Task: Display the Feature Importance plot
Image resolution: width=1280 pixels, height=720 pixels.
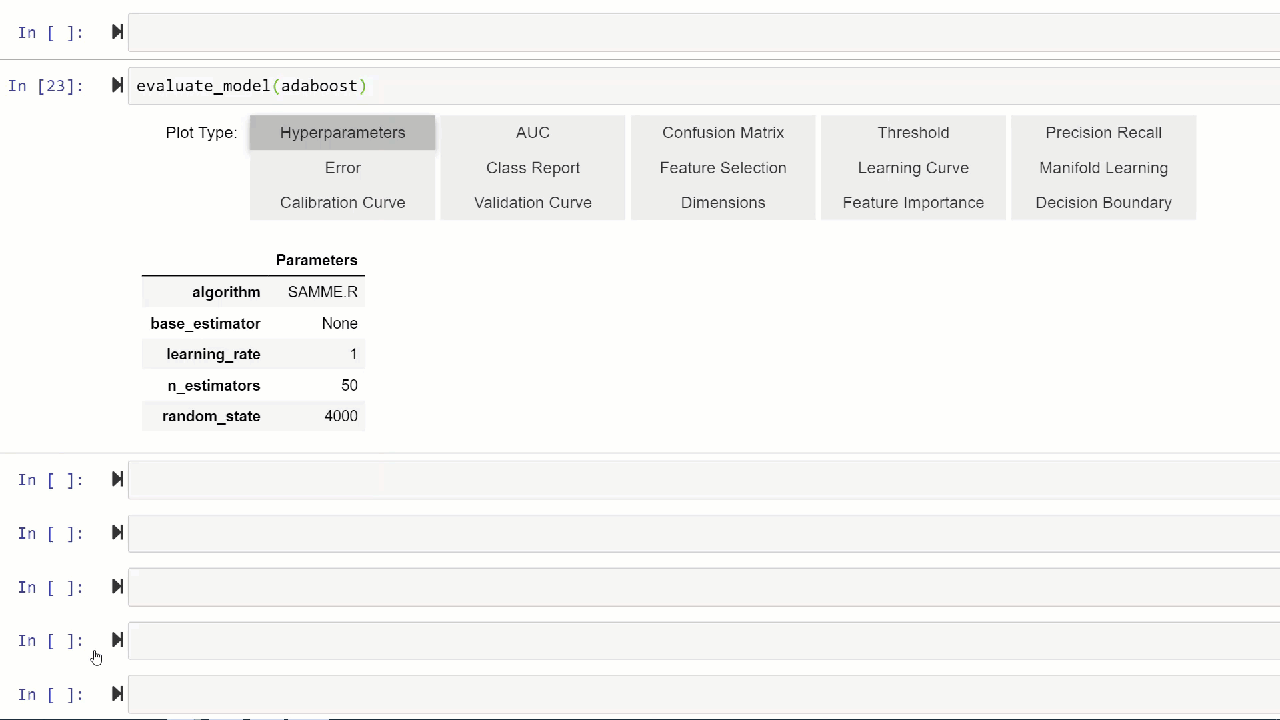Action: point(913,202)
